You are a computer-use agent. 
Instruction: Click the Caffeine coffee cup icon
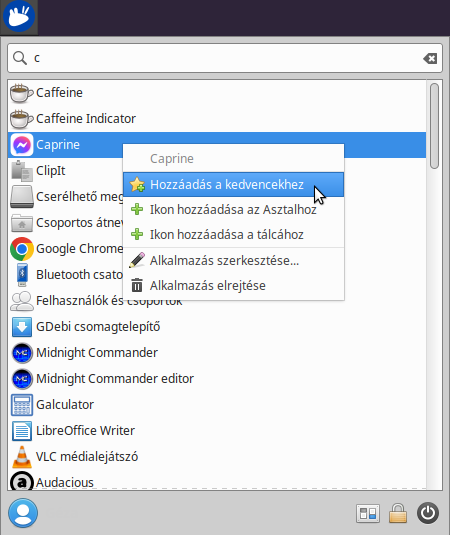click(21, 93)
